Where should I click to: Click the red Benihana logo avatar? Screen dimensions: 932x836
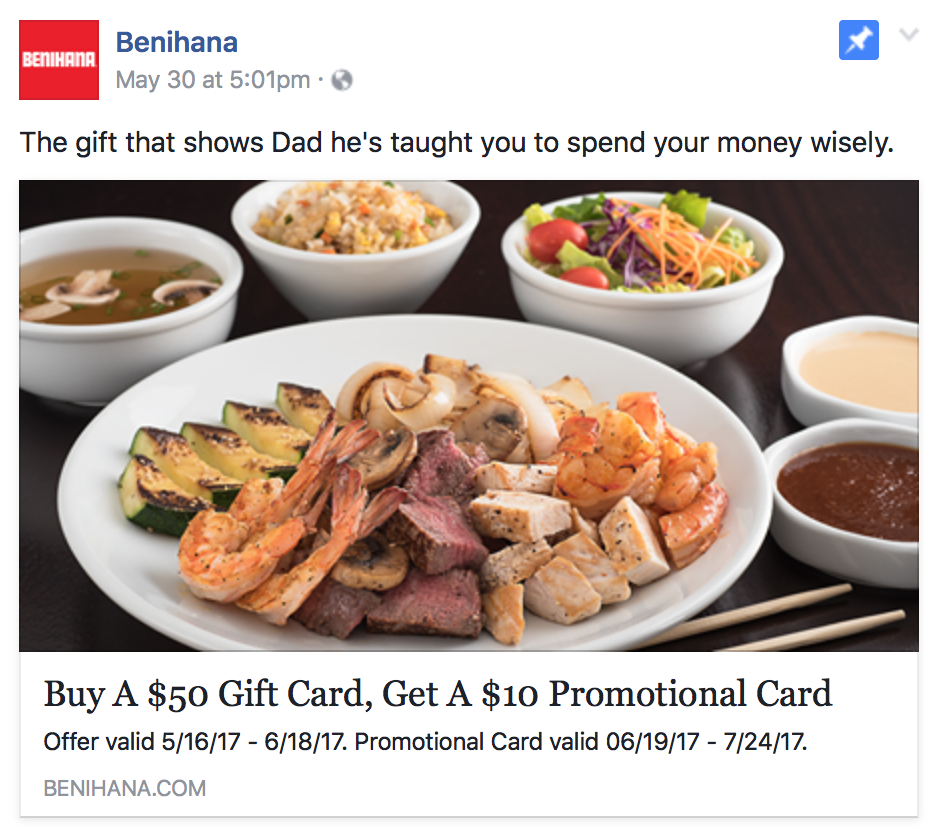click(59, 60)
